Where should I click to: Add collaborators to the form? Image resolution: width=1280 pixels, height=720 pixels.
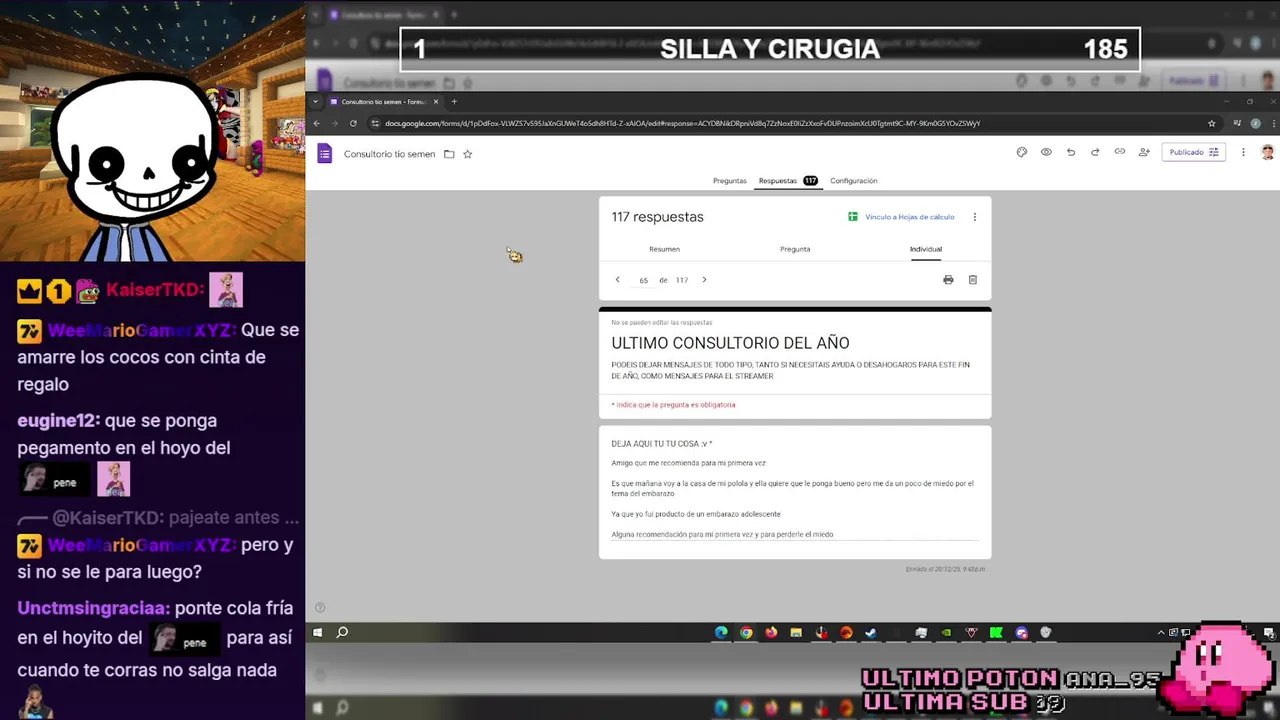tap(1144, 152)
